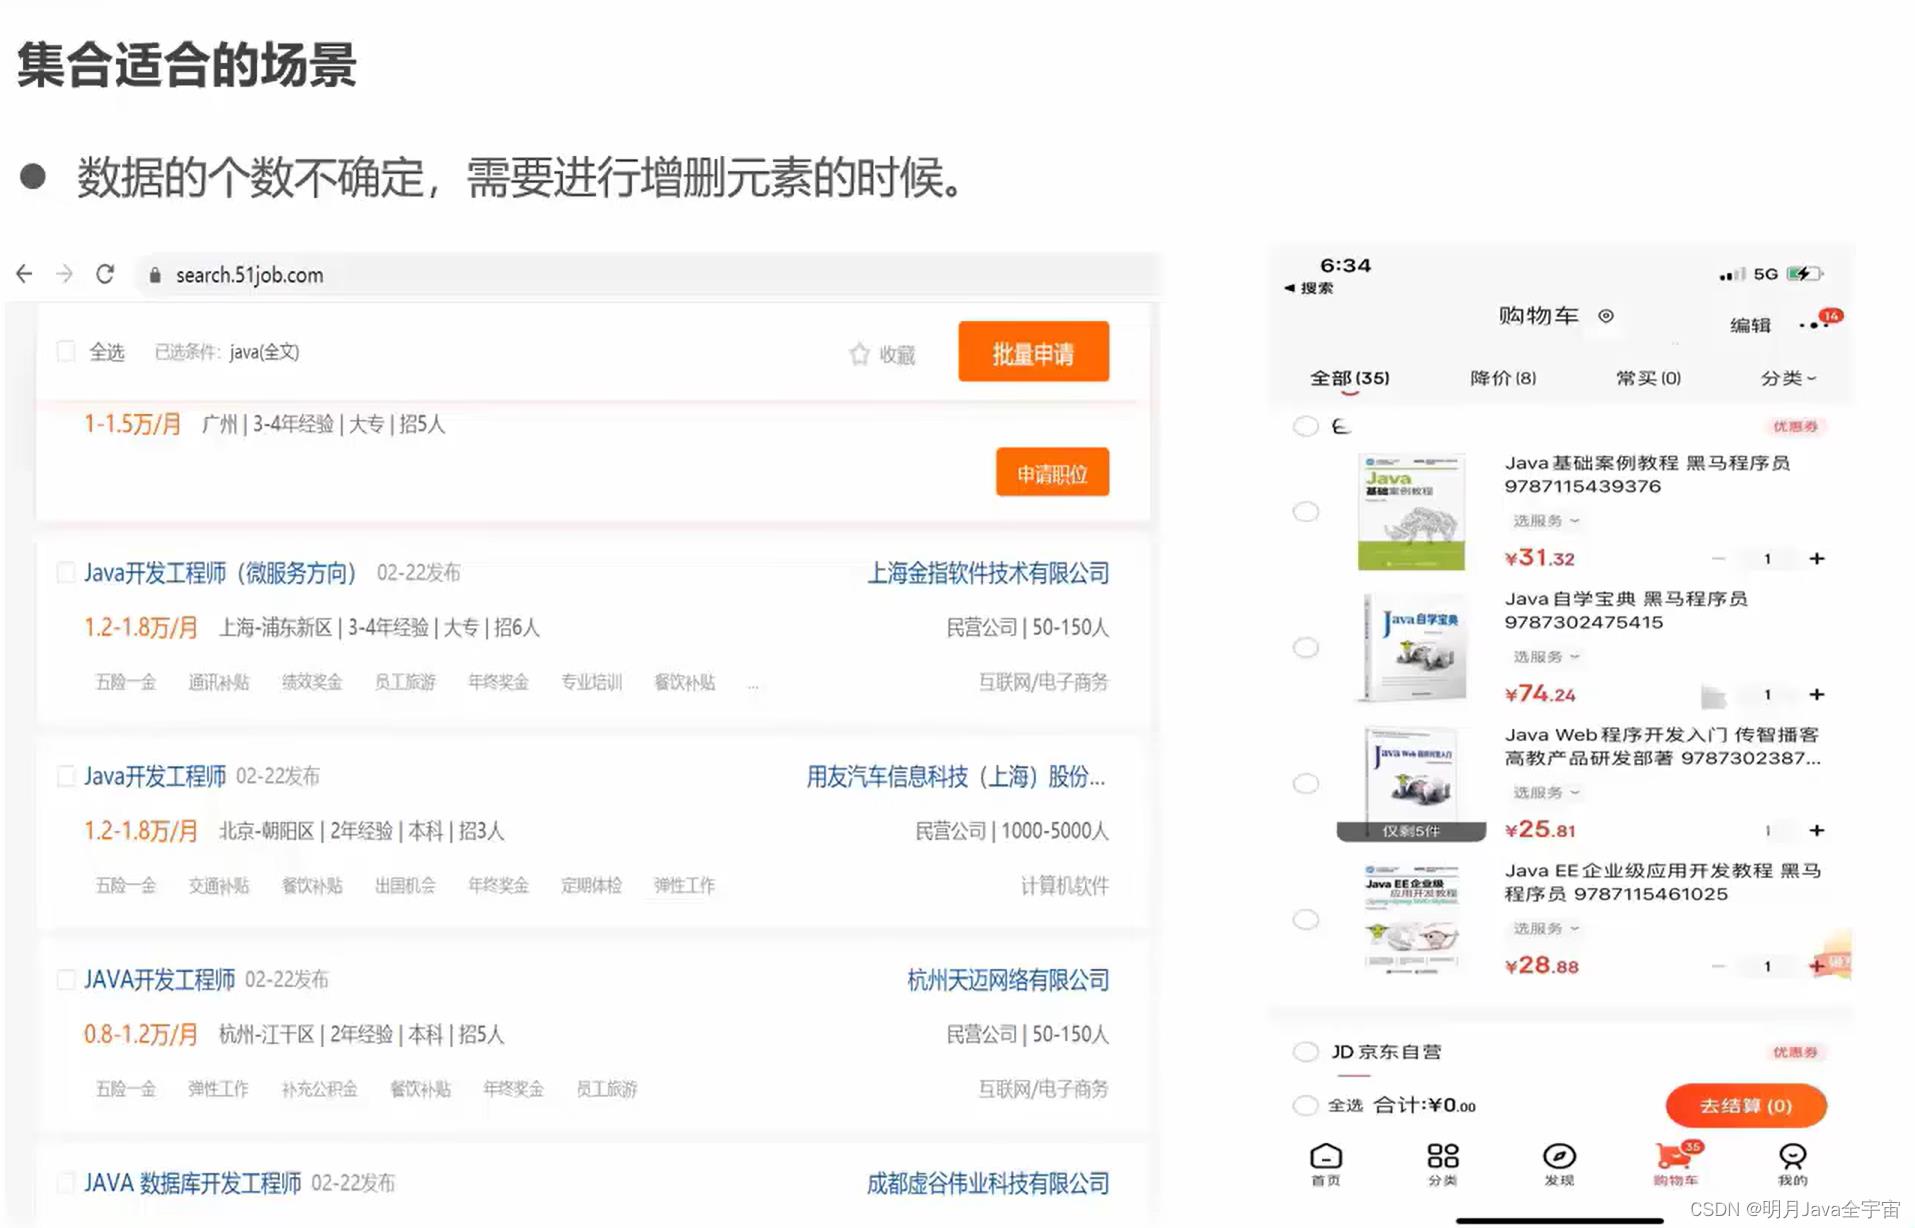Tap the back arrow beside 搜索

coord(1290,288)
